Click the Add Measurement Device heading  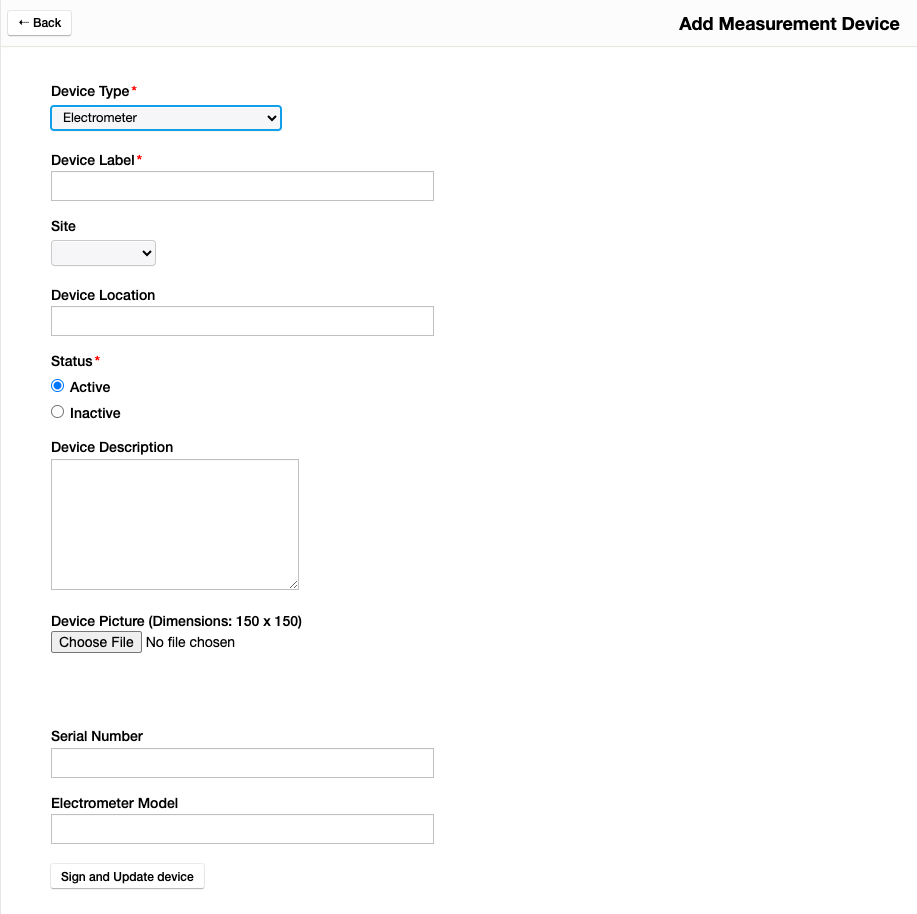click(789, 24)
